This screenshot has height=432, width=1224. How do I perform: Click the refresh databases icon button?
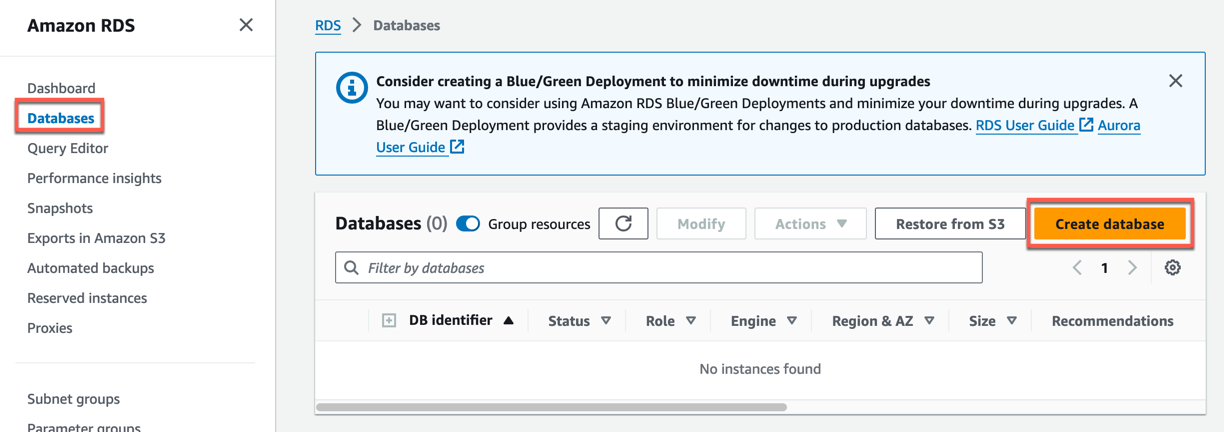coord(623,224)
